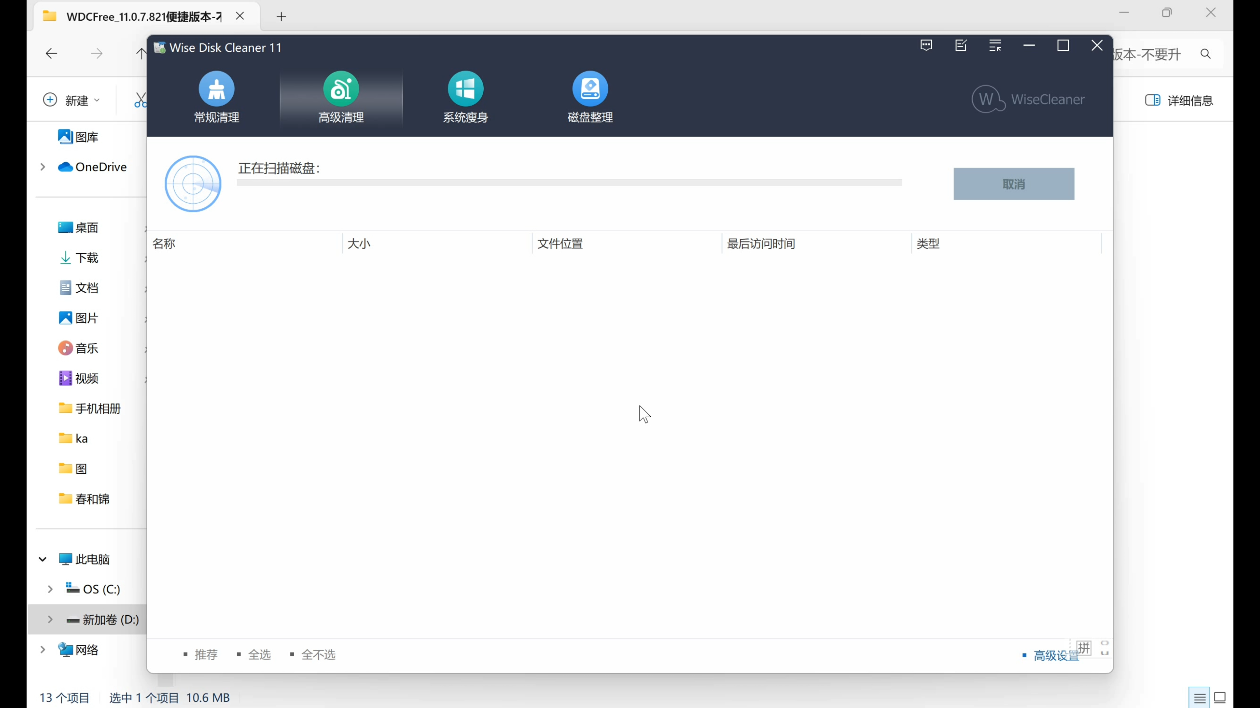Image resolution: width=1260 pixels, height=708 pixels.
Task: Select 此电脑 in Explorer sidebar
Action: click(x=84, y=559)
